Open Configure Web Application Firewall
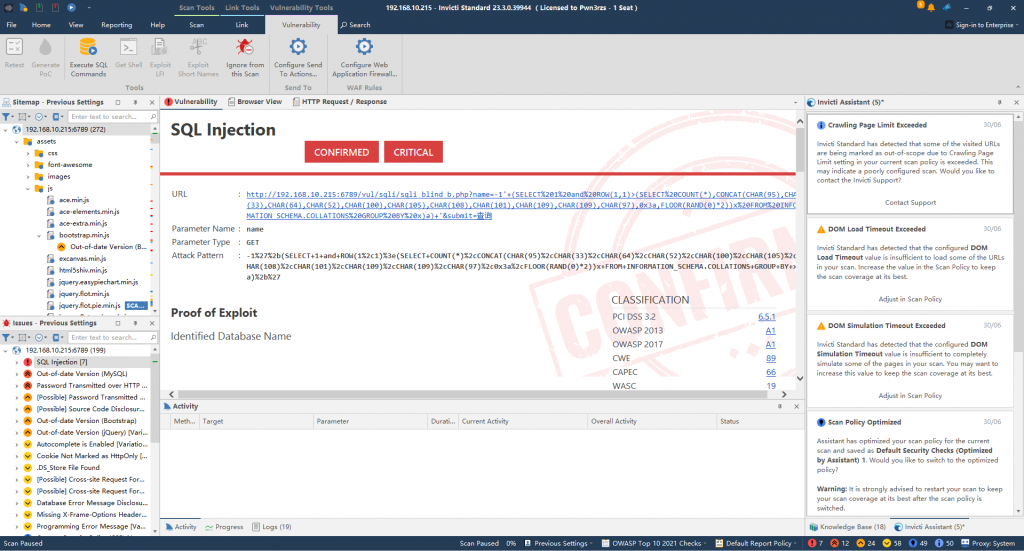Viewport: 1024px width, 551px height. (364, 57)
